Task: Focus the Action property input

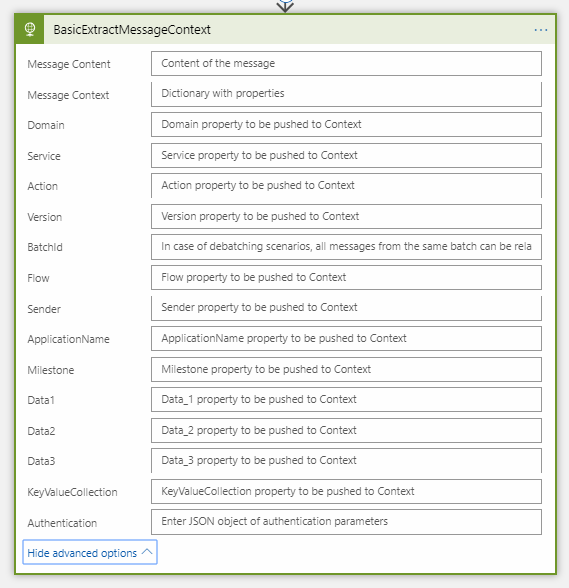Action: pos(346,186)
